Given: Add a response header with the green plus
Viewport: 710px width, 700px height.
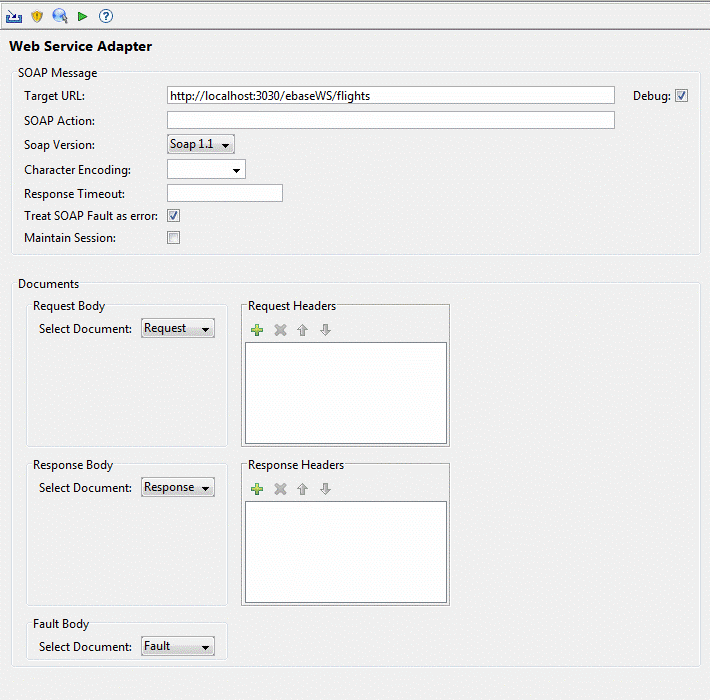Looking at the screenshot, I should (257, 489).
